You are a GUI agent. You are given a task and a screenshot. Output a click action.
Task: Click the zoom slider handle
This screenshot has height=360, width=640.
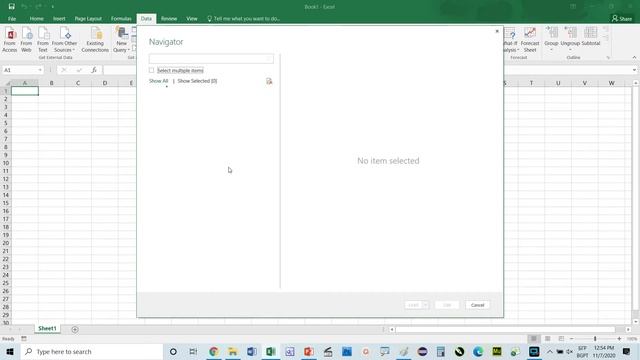pos(595,339)
